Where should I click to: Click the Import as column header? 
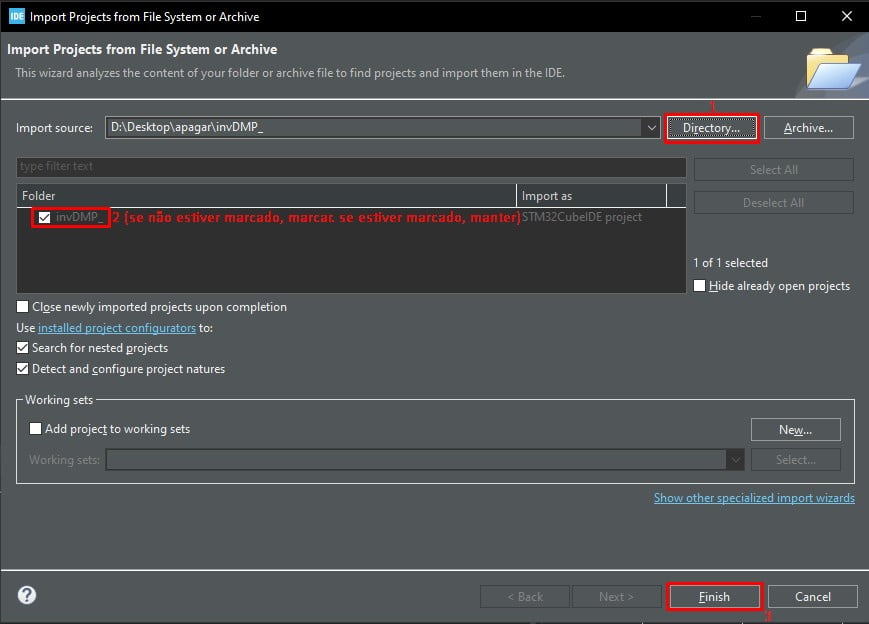(x=591, y=196)
